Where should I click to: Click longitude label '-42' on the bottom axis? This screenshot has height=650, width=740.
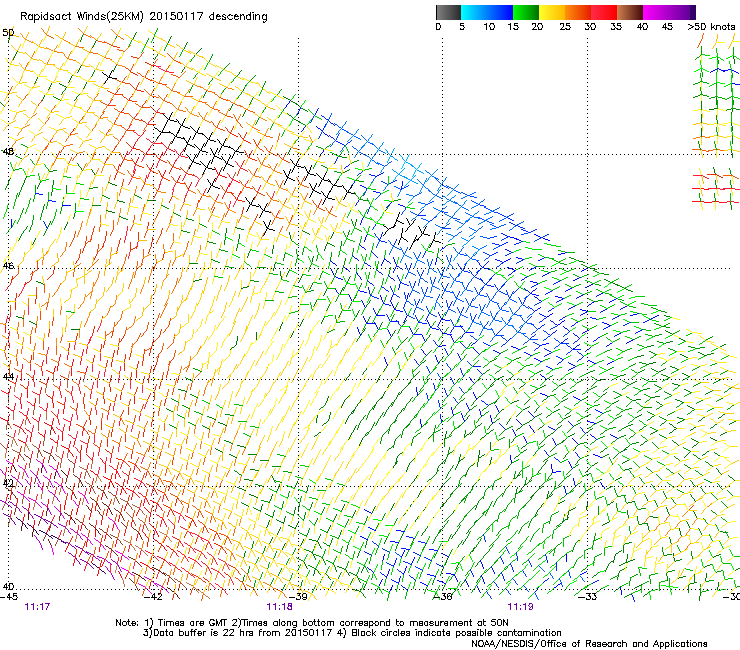coord(153,597)
